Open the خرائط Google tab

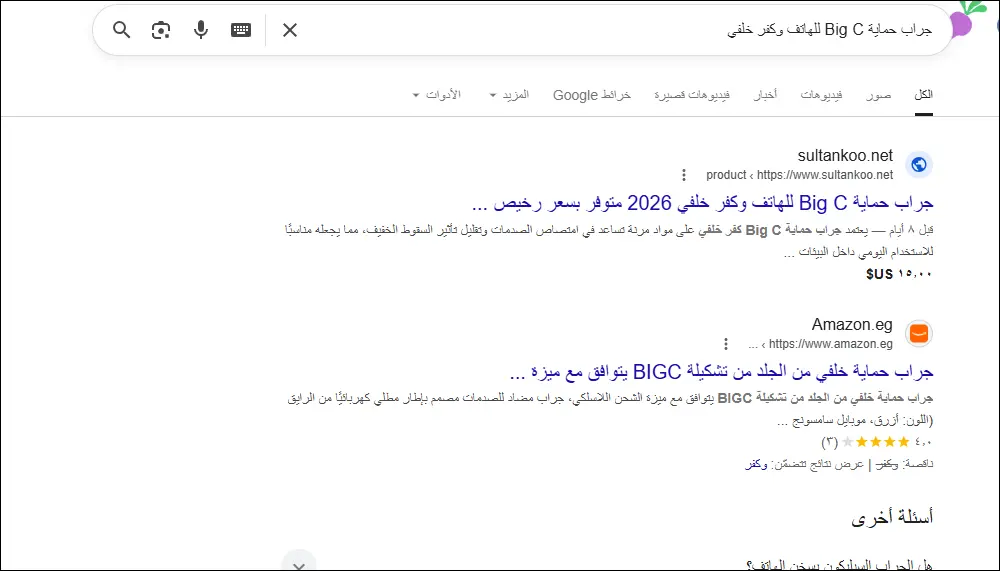click(x=592, y=95)
